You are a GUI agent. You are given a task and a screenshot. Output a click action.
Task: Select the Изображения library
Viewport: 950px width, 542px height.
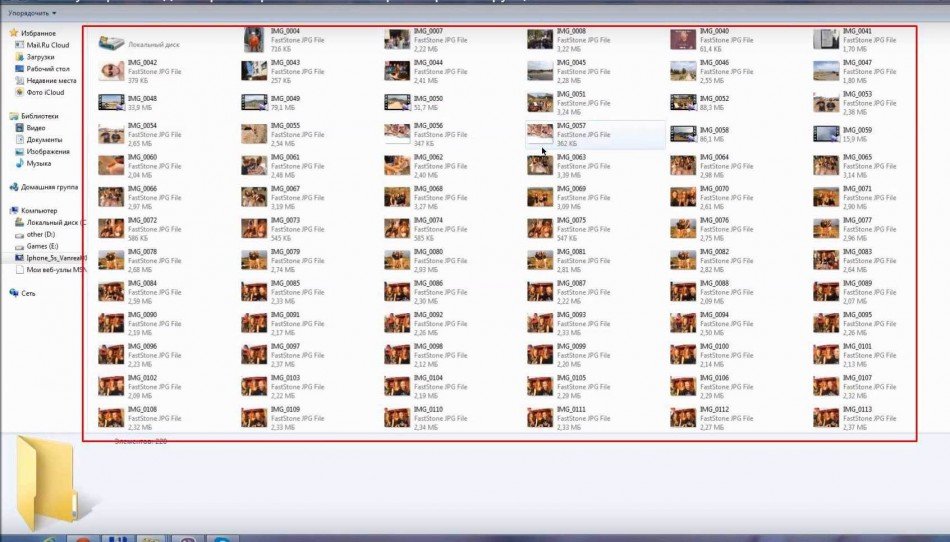click(18, 152)
